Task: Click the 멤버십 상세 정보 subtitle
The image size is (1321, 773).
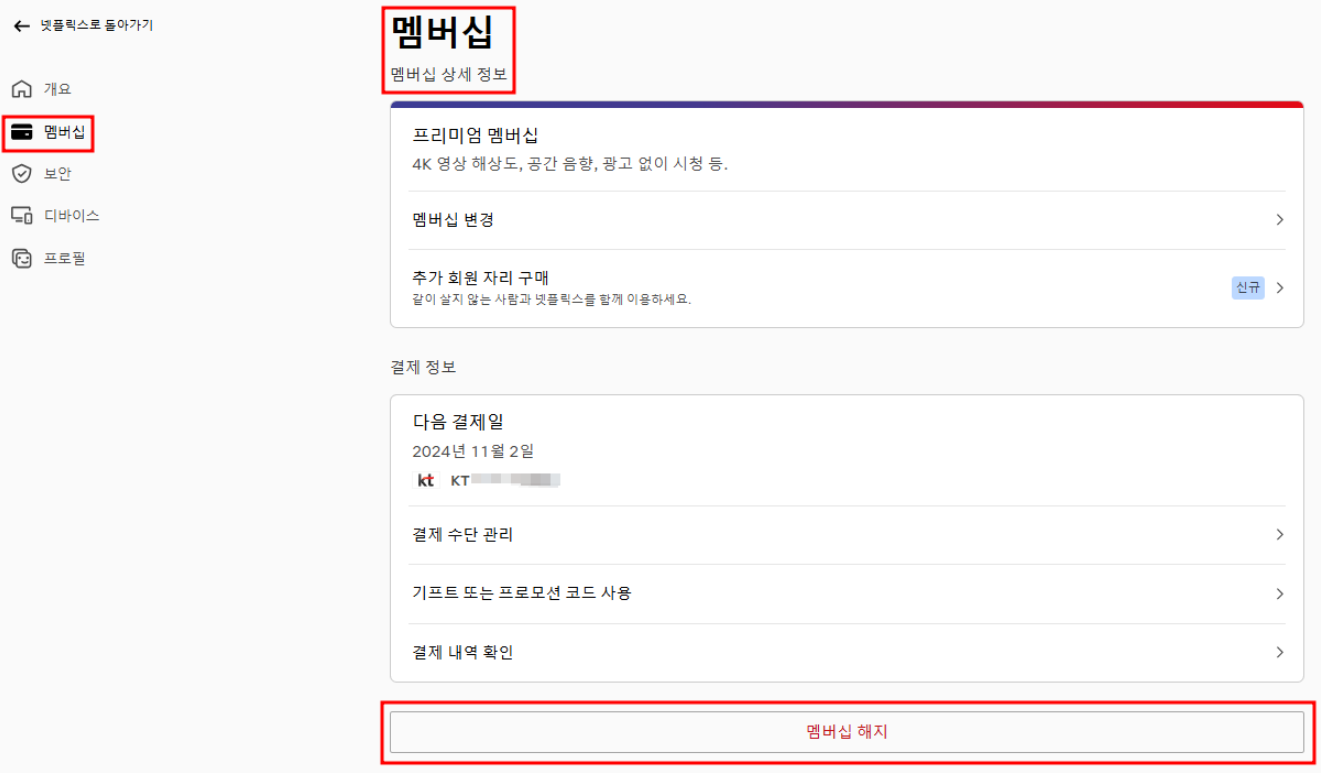Action: coord(449,74)
